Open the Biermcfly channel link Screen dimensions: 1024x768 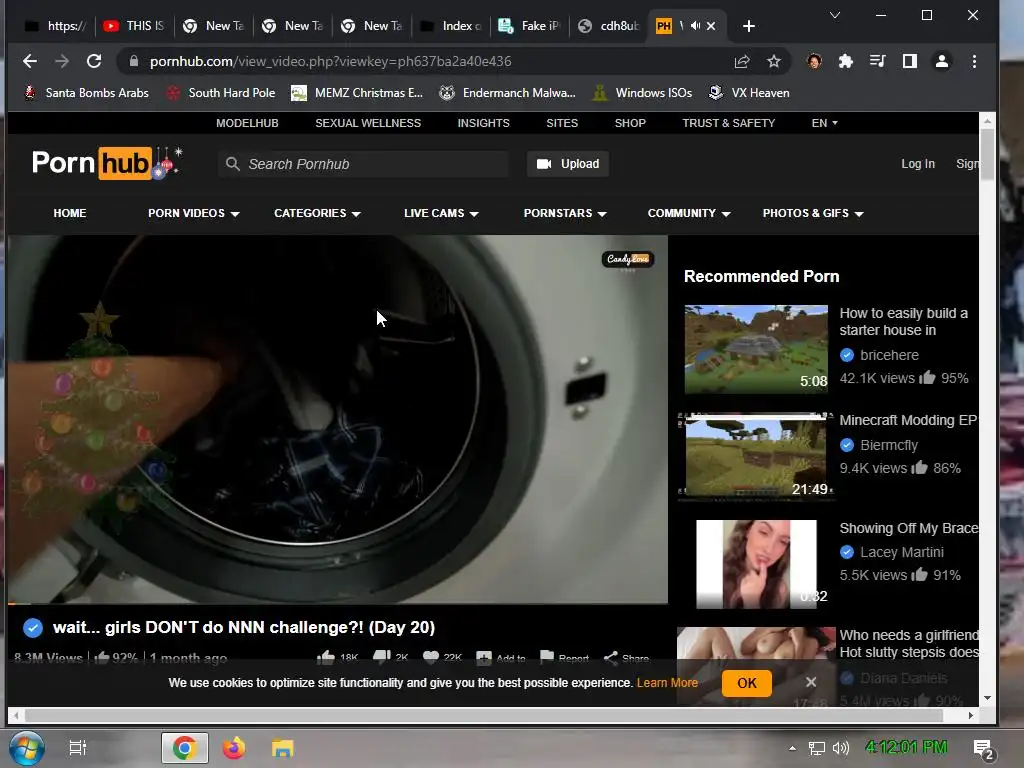pos(889,445)
